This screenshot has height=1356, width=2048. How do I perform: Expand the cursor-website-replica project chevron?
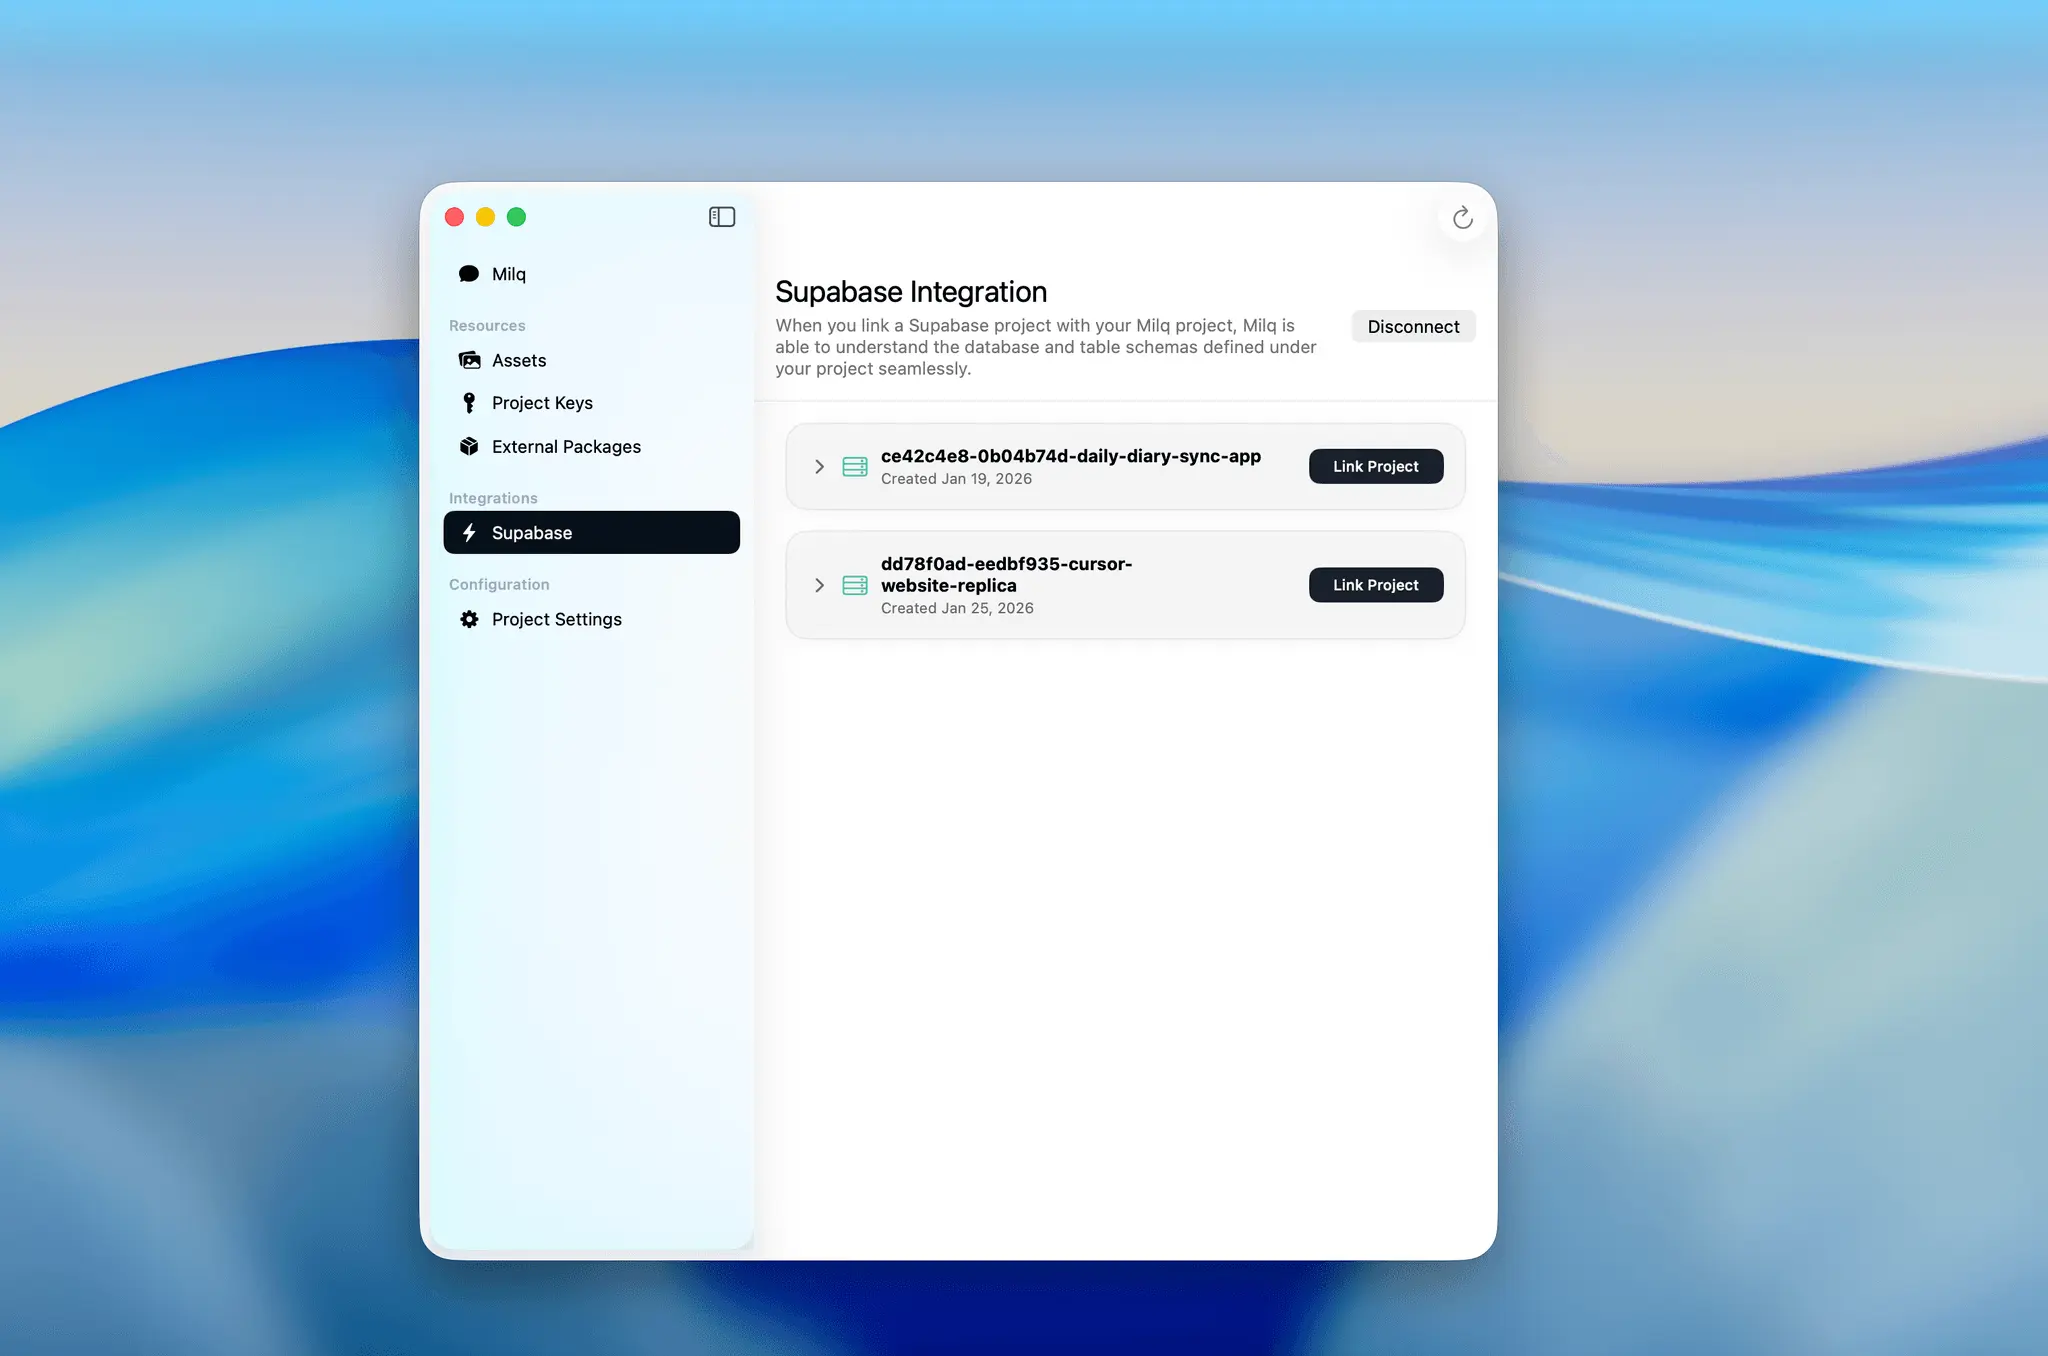[819, 585]
